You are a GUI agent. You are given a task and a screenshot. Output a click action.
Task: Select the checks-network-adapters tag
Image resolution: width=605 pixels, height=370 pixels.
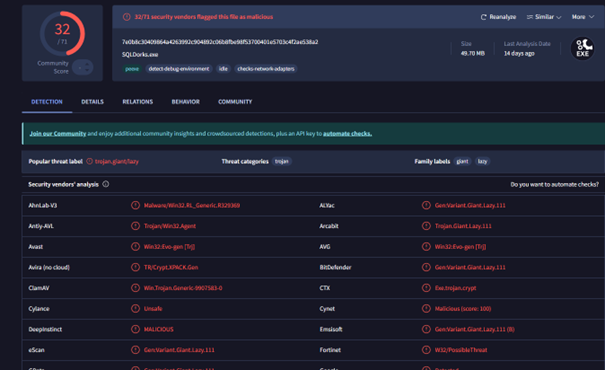[x=266, y=69]
